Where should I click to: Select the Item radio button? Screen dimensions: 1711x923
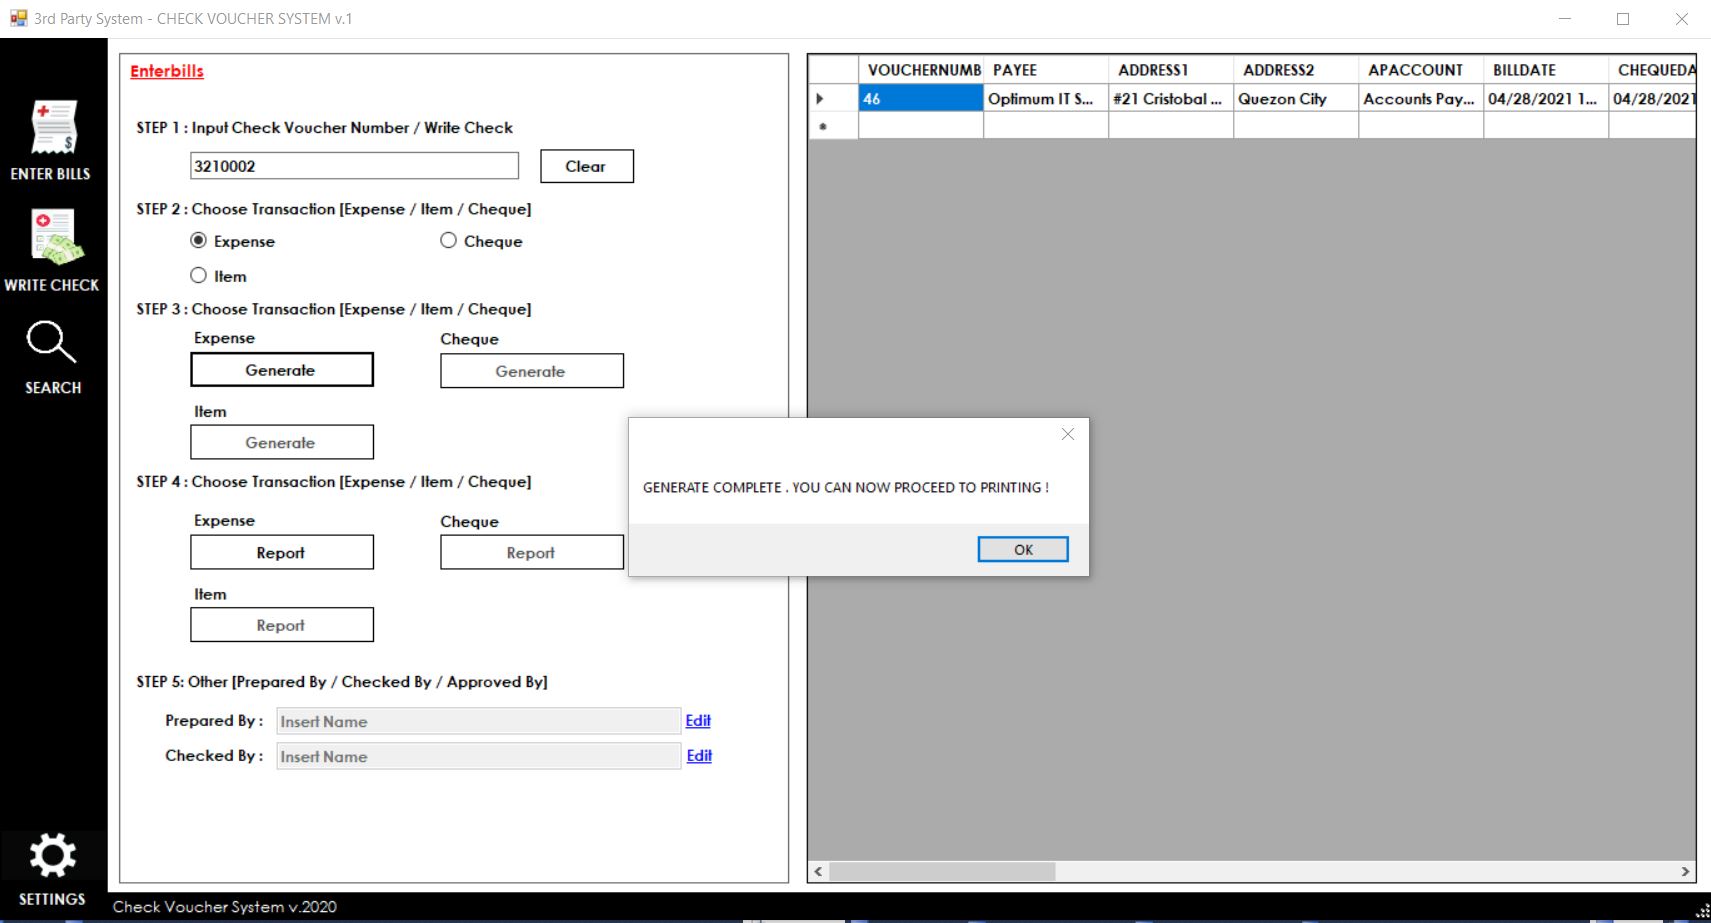(199, 276)
